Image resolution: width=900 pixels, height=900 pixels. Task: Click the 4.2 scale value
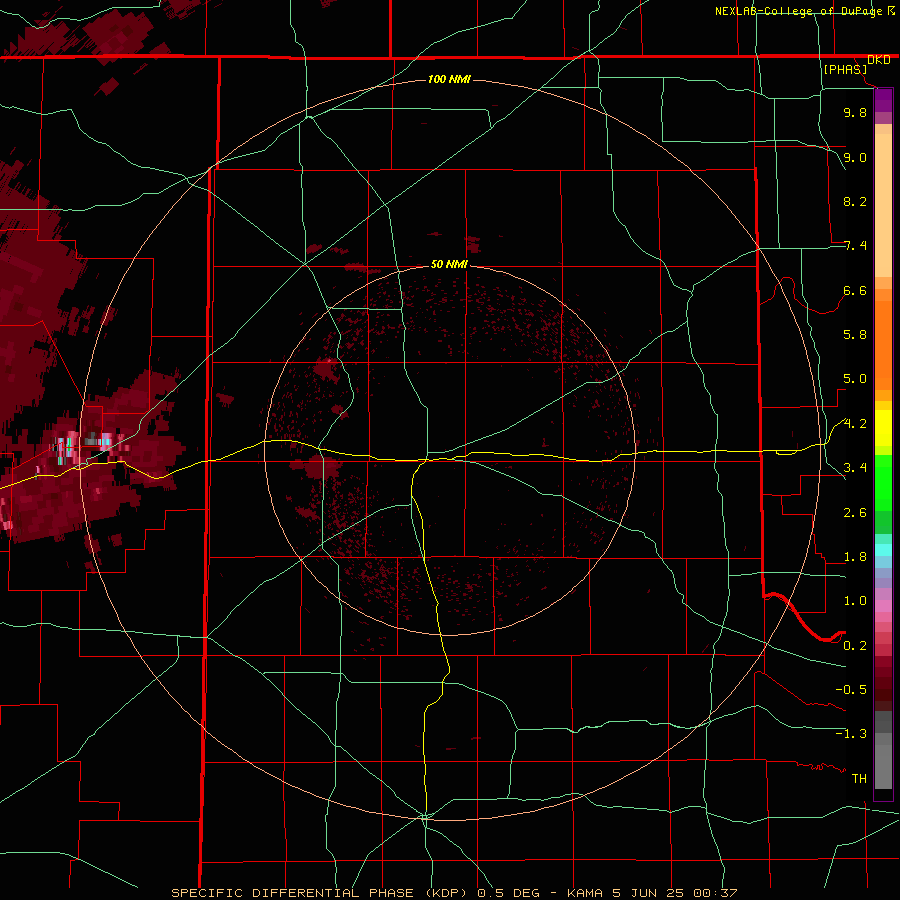point(855,424)
